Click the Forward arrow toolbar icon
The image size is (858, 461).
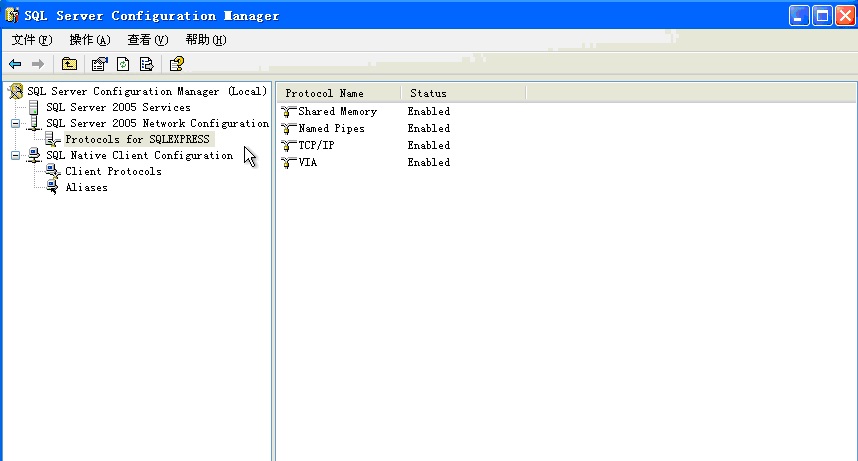click(38, 64)
